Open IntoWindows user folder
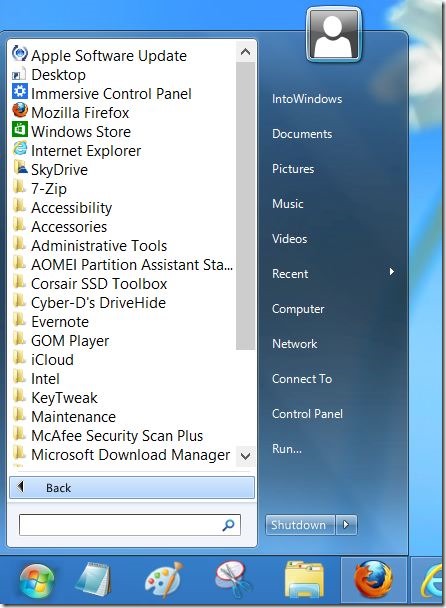This screenshot has width=446, height=608. click(307, 99)
